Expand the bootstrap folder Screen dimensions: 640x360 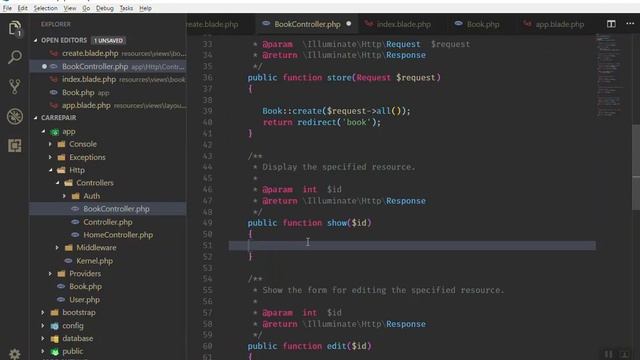click(43, 312)
